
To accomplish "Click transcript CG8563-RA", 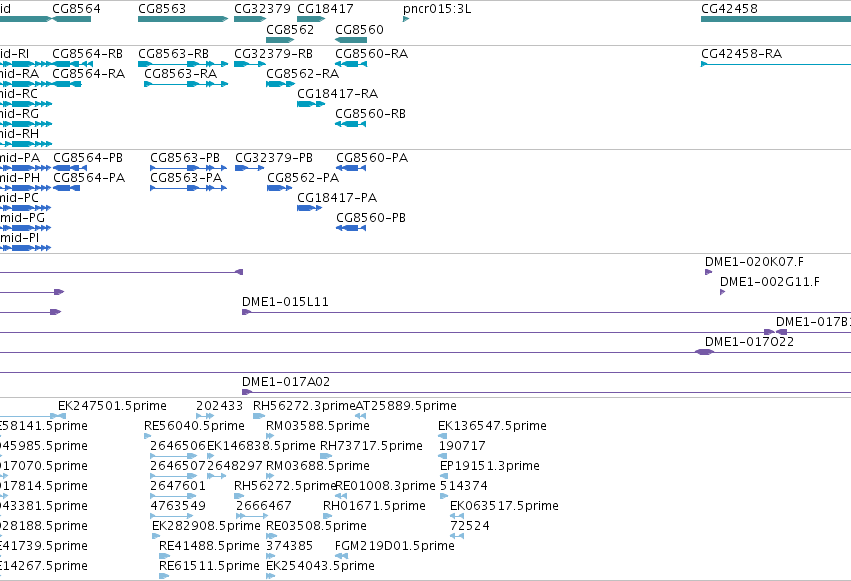I will (186, 84).
